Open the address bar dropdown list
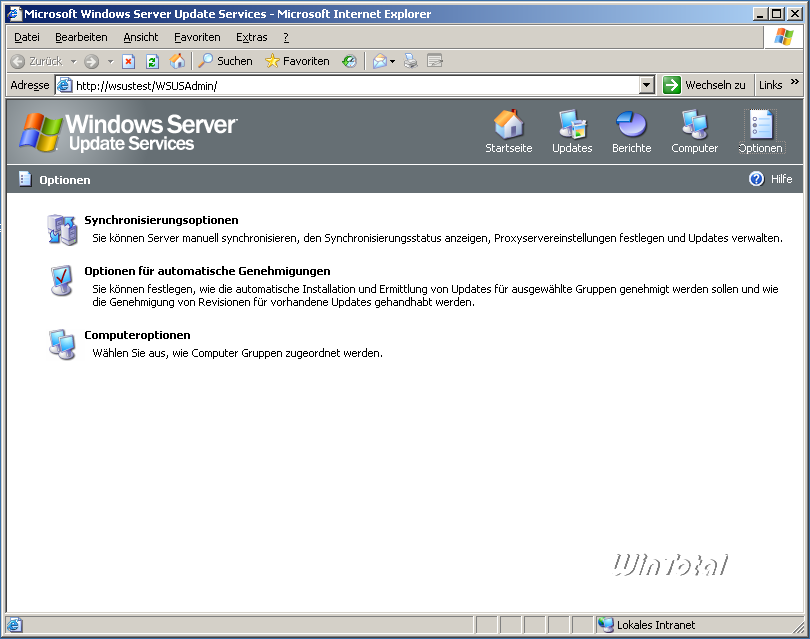The image size is (810, 639). 647,85
